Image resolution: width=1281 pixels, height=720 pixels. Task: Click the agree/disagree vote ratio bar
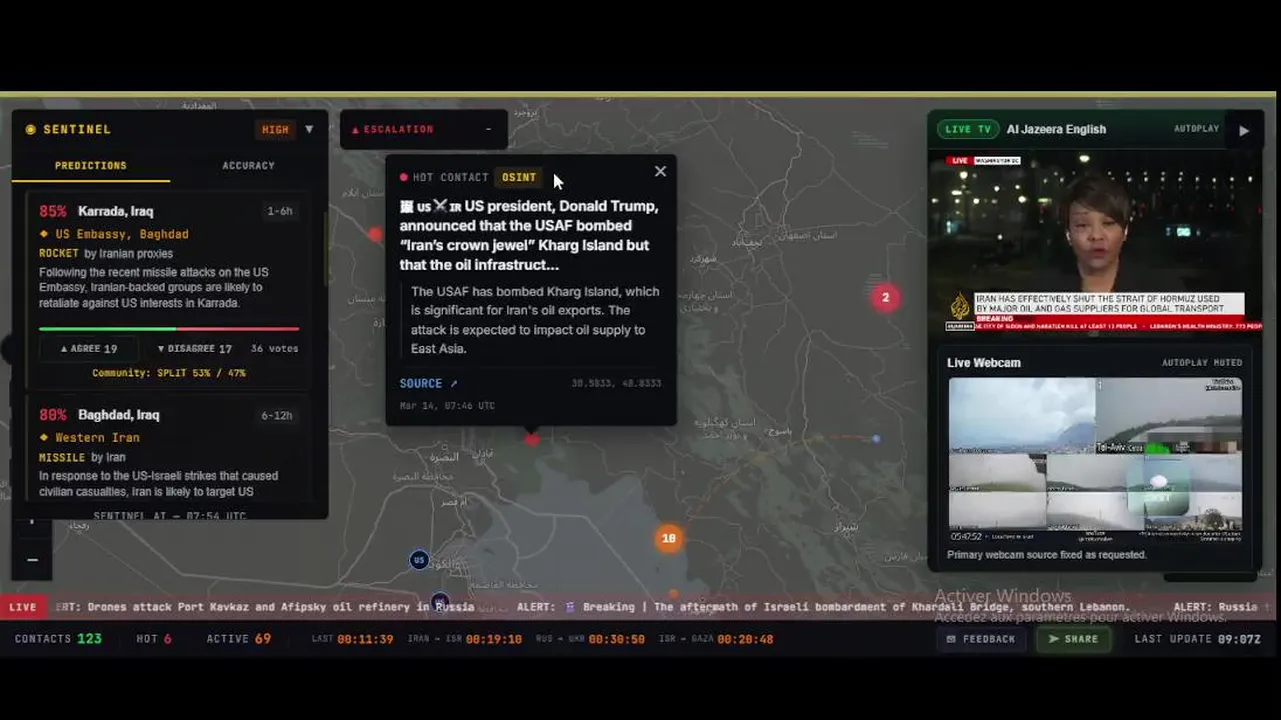[169, 328]
